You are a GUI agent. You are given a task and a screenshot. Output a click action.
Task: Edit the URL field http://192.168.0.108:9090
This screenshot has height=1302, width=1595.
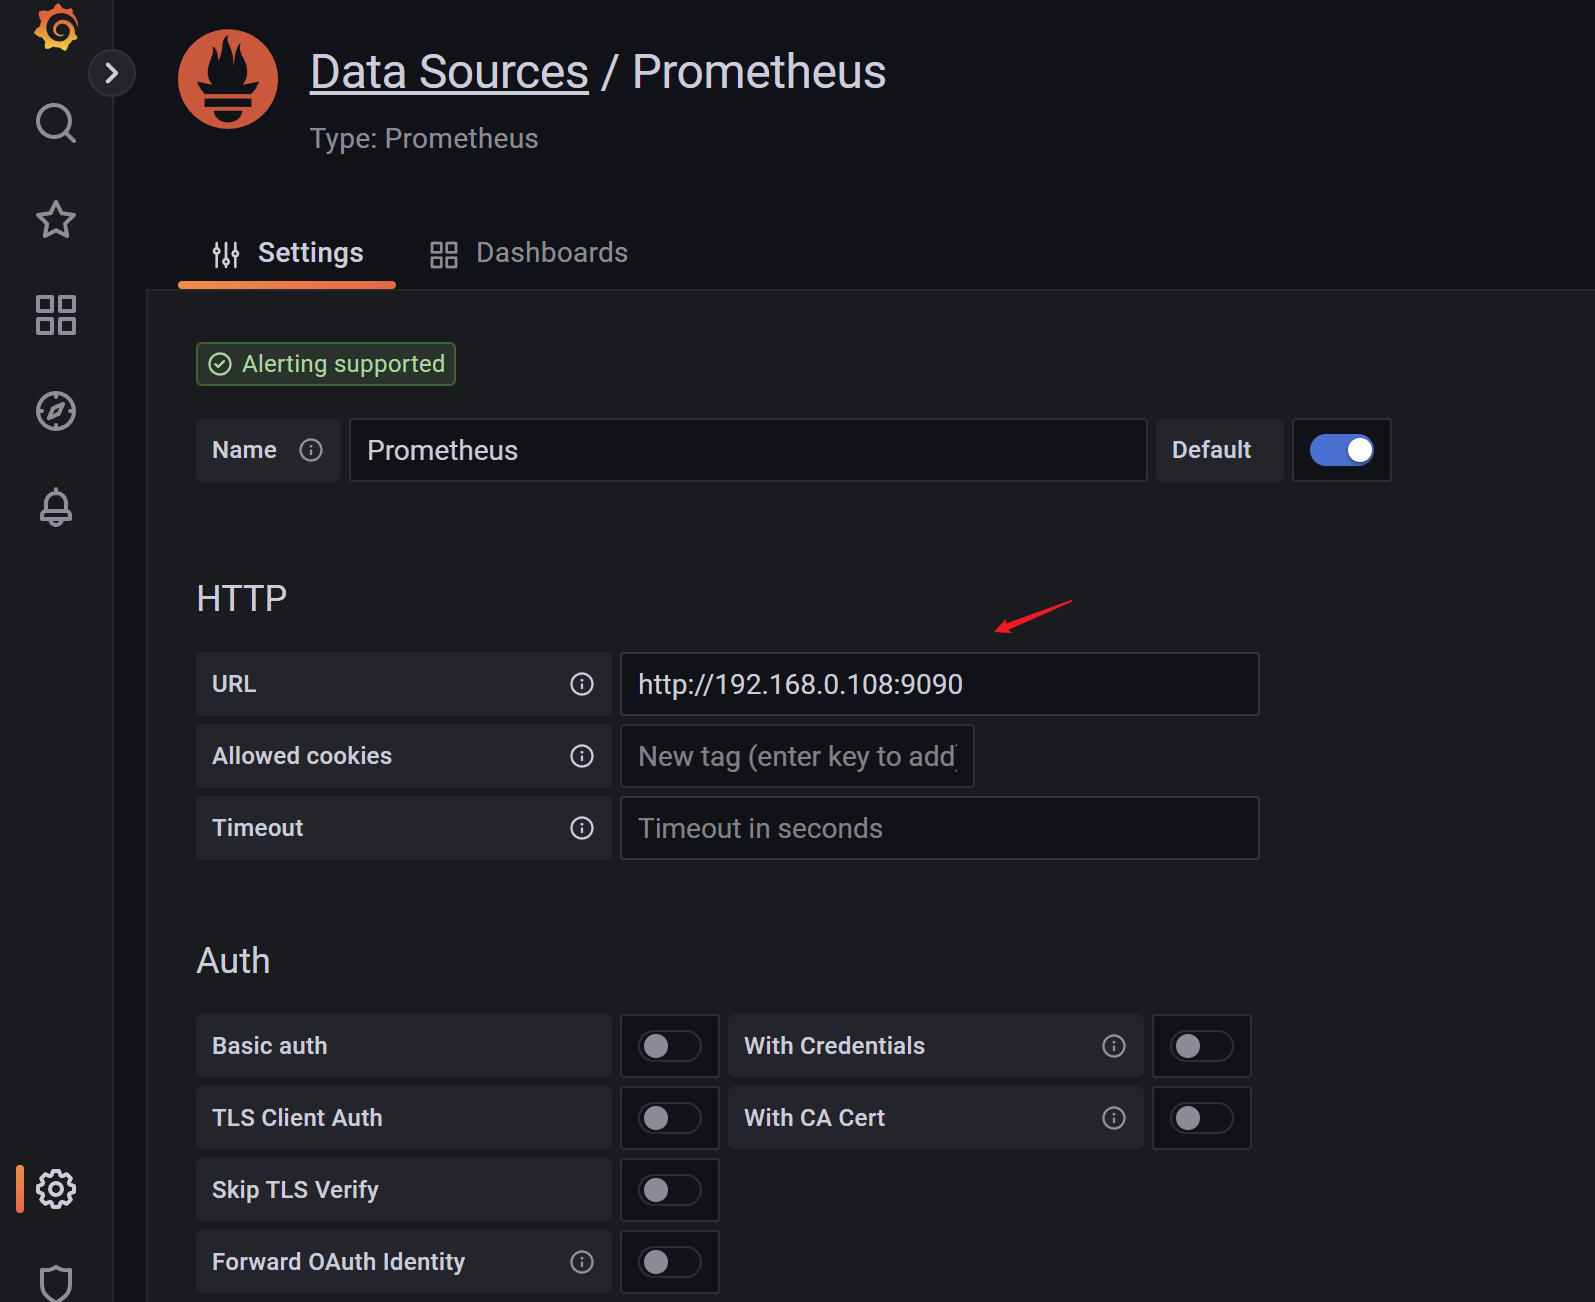tap(940, 684)
